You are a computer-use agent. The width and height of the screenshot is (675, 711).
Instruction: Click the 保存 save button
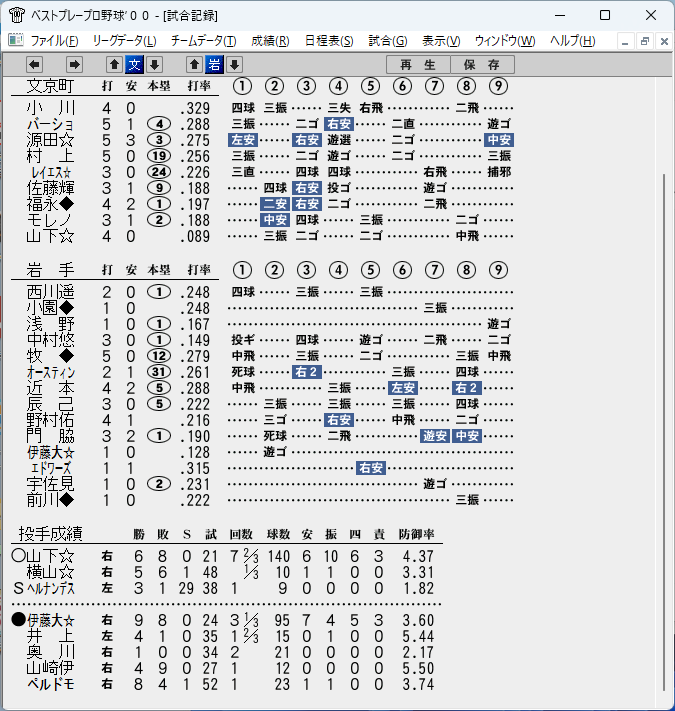point(482,65)
